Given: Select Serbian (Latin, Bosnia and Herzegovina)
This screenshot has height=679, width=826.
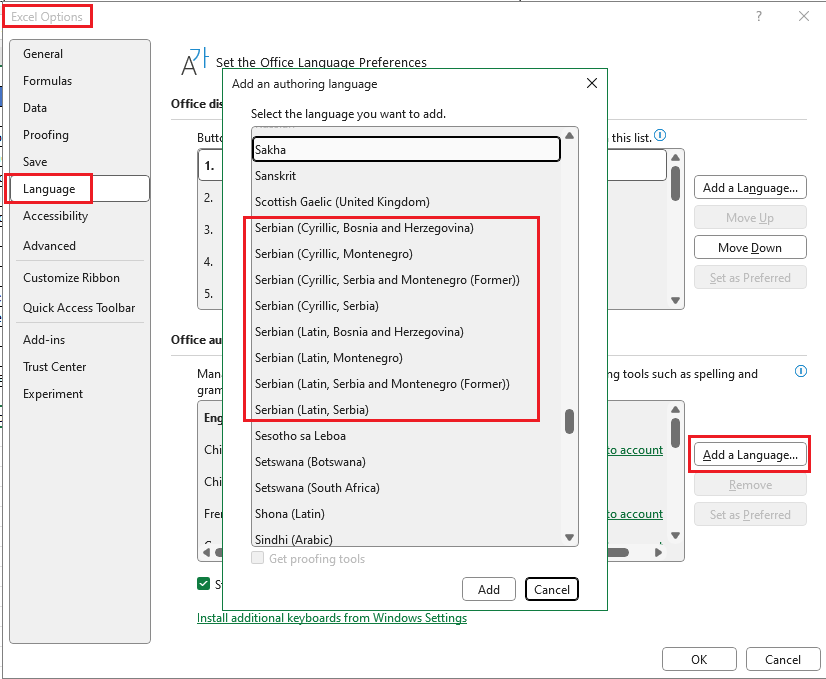Looking at the screenshot, I should tap(406, 332).
